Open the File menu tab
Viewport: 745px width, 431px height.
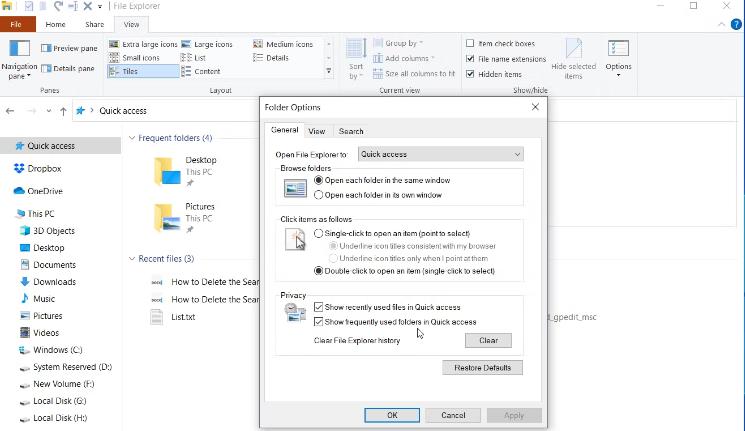[x=16, y=24]
